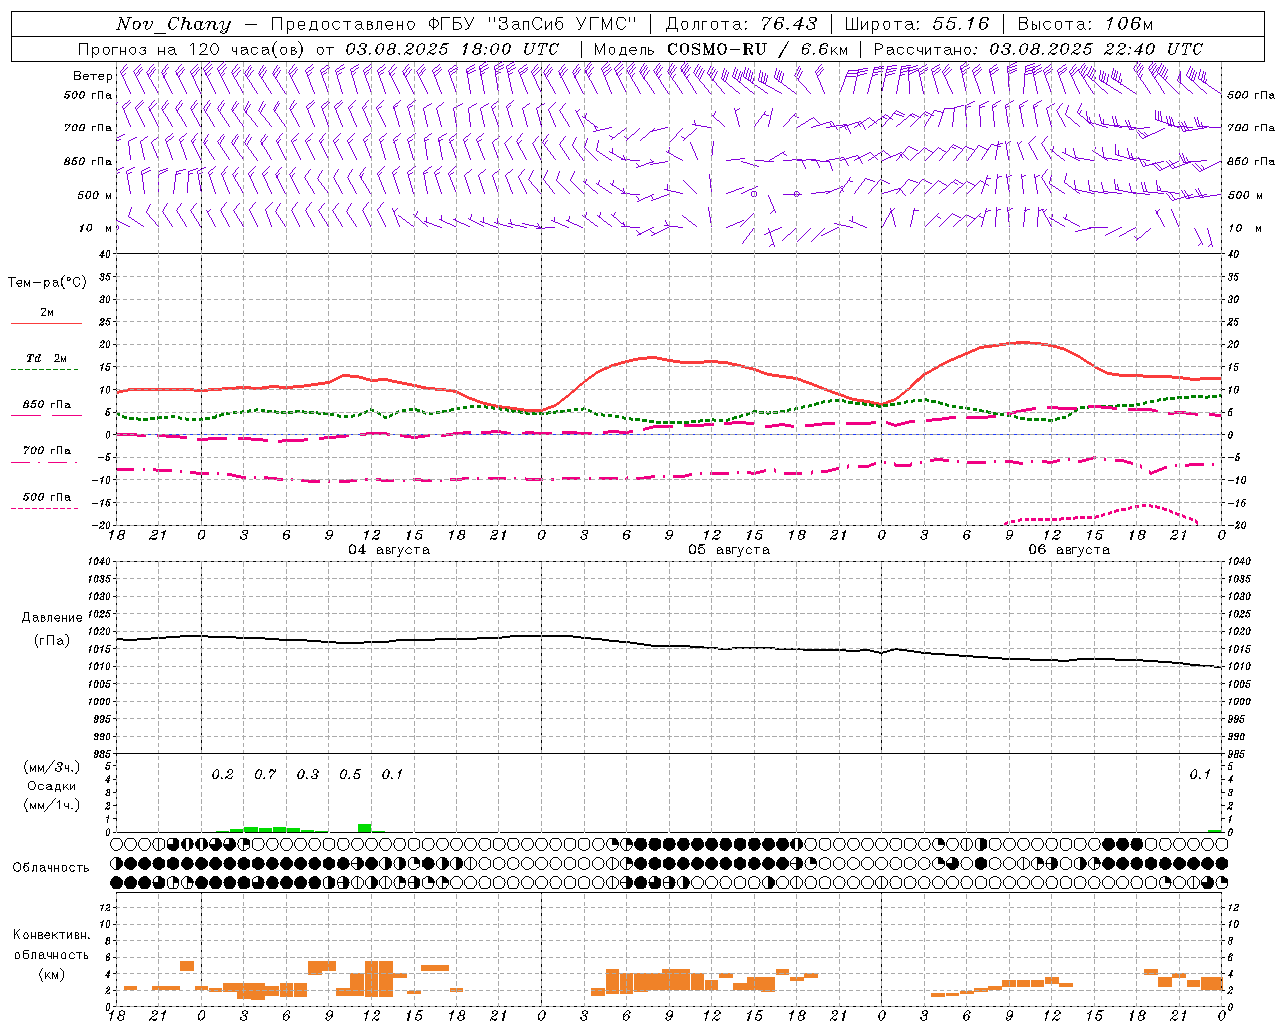Click the precipitation value 0.3
This screenshot has height=1024, width=1280.
(308, 774)
